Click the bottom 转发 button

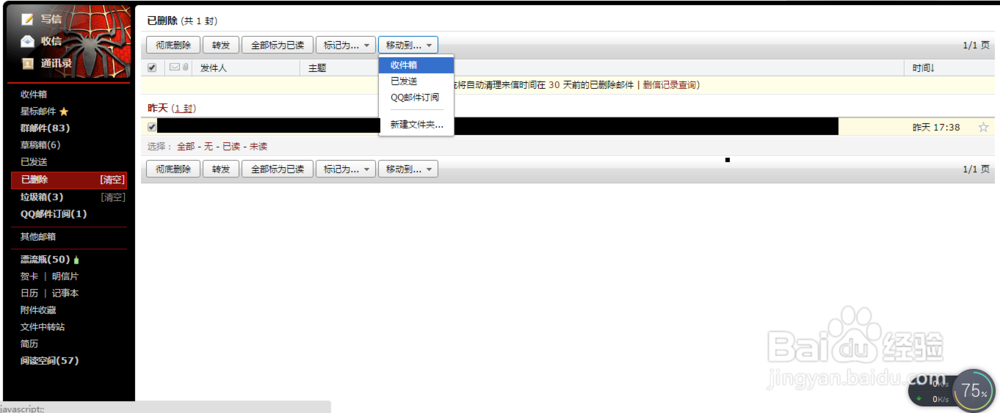[x=221, y=170]
